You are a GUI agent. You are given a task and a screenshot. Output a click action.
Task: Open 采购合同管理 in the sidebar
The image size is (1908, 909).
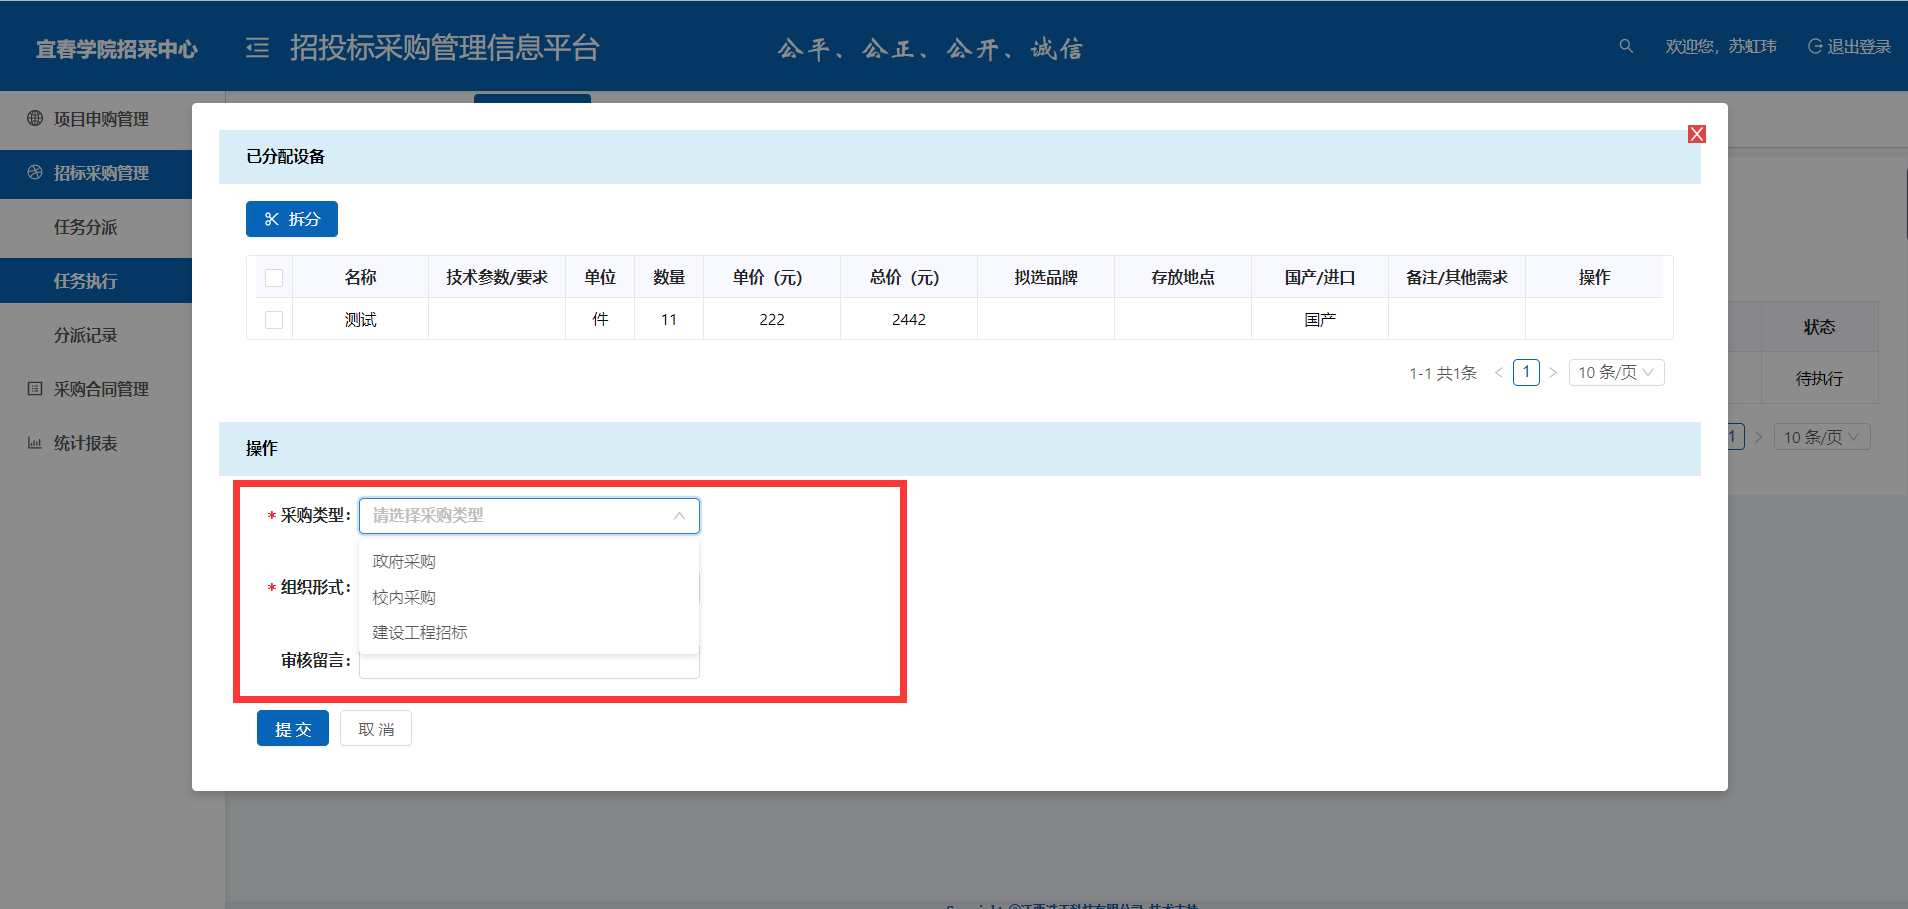point(100,389)
